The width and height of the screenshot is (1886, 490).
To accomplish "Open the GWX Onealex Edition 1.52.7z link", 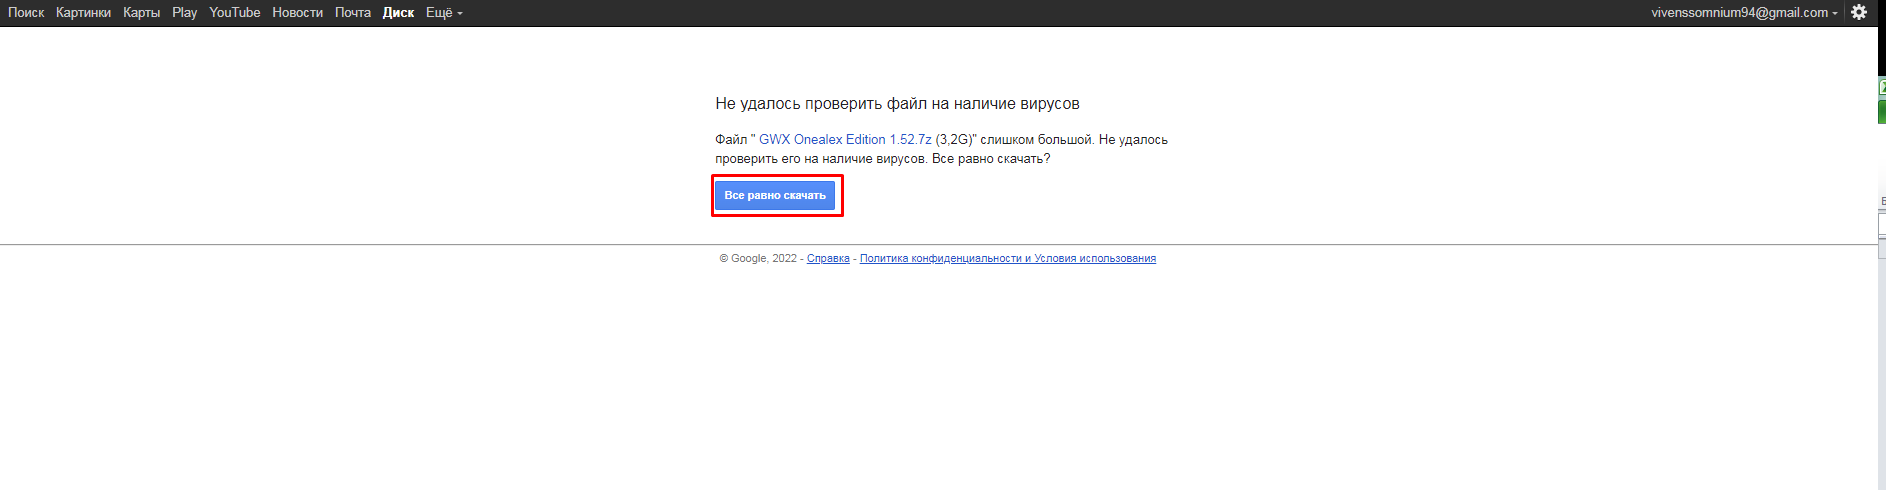I will coord(845,140).
